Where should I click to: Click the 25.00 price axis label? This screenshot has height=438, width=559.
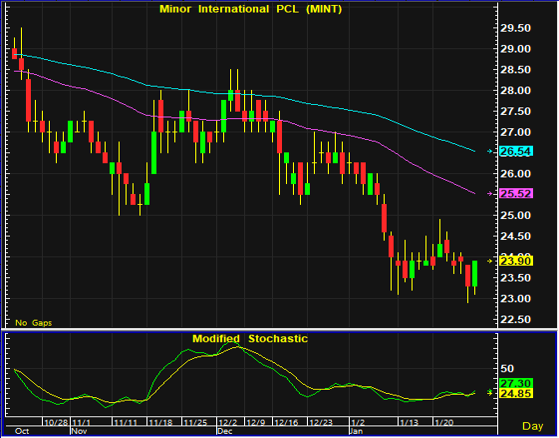[x=516, y=216]
